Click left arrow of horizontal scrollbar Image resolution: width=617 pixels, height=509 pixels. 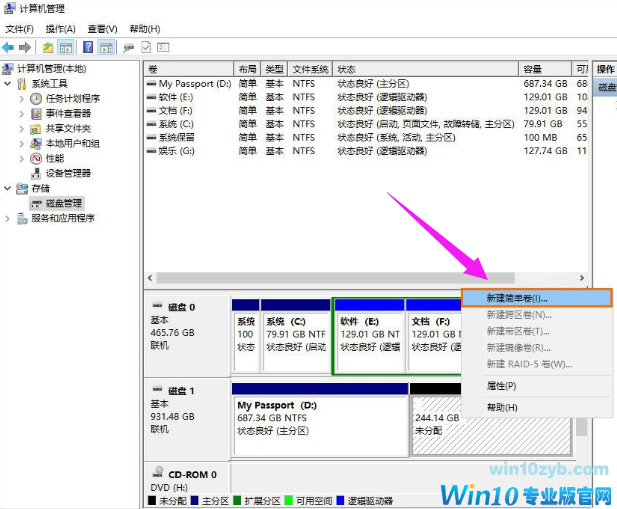coord(150,278)
